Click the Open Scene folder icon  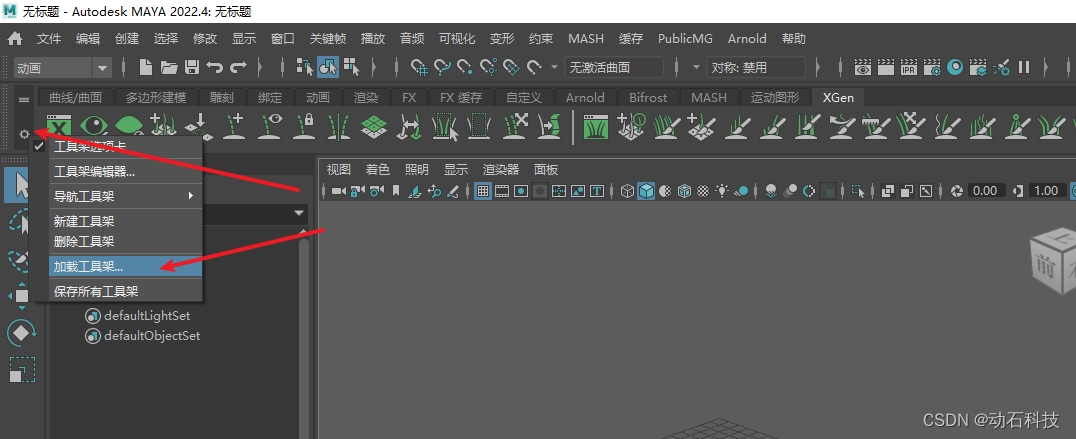(169, 67)
